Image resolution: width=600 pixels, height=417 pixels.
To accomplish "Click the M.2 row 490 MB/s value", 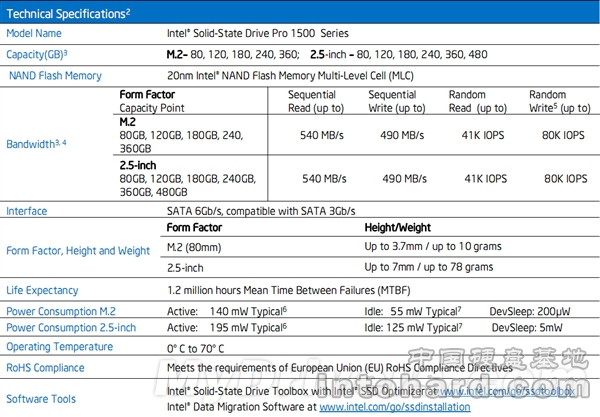I will click(x=402, y=135).
